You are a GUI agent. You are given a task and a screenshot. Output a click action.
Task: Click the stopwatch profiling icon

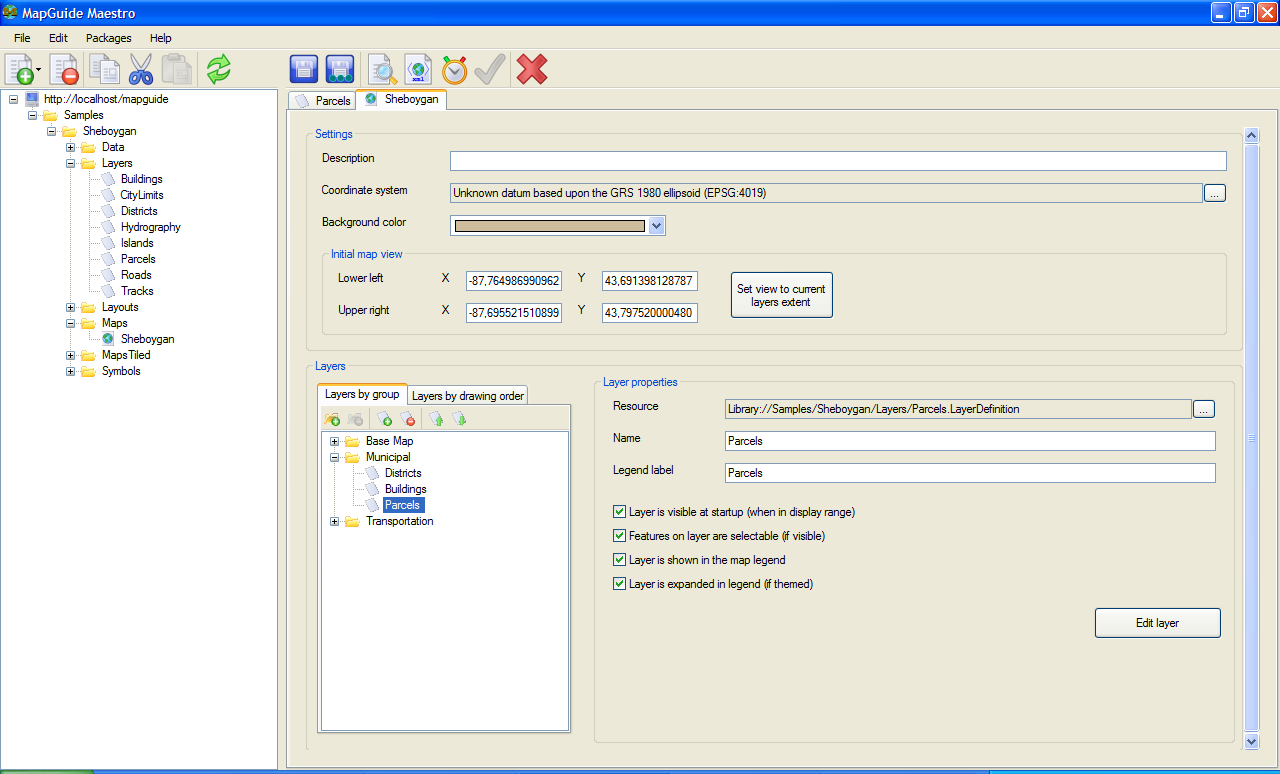(454, 69)
